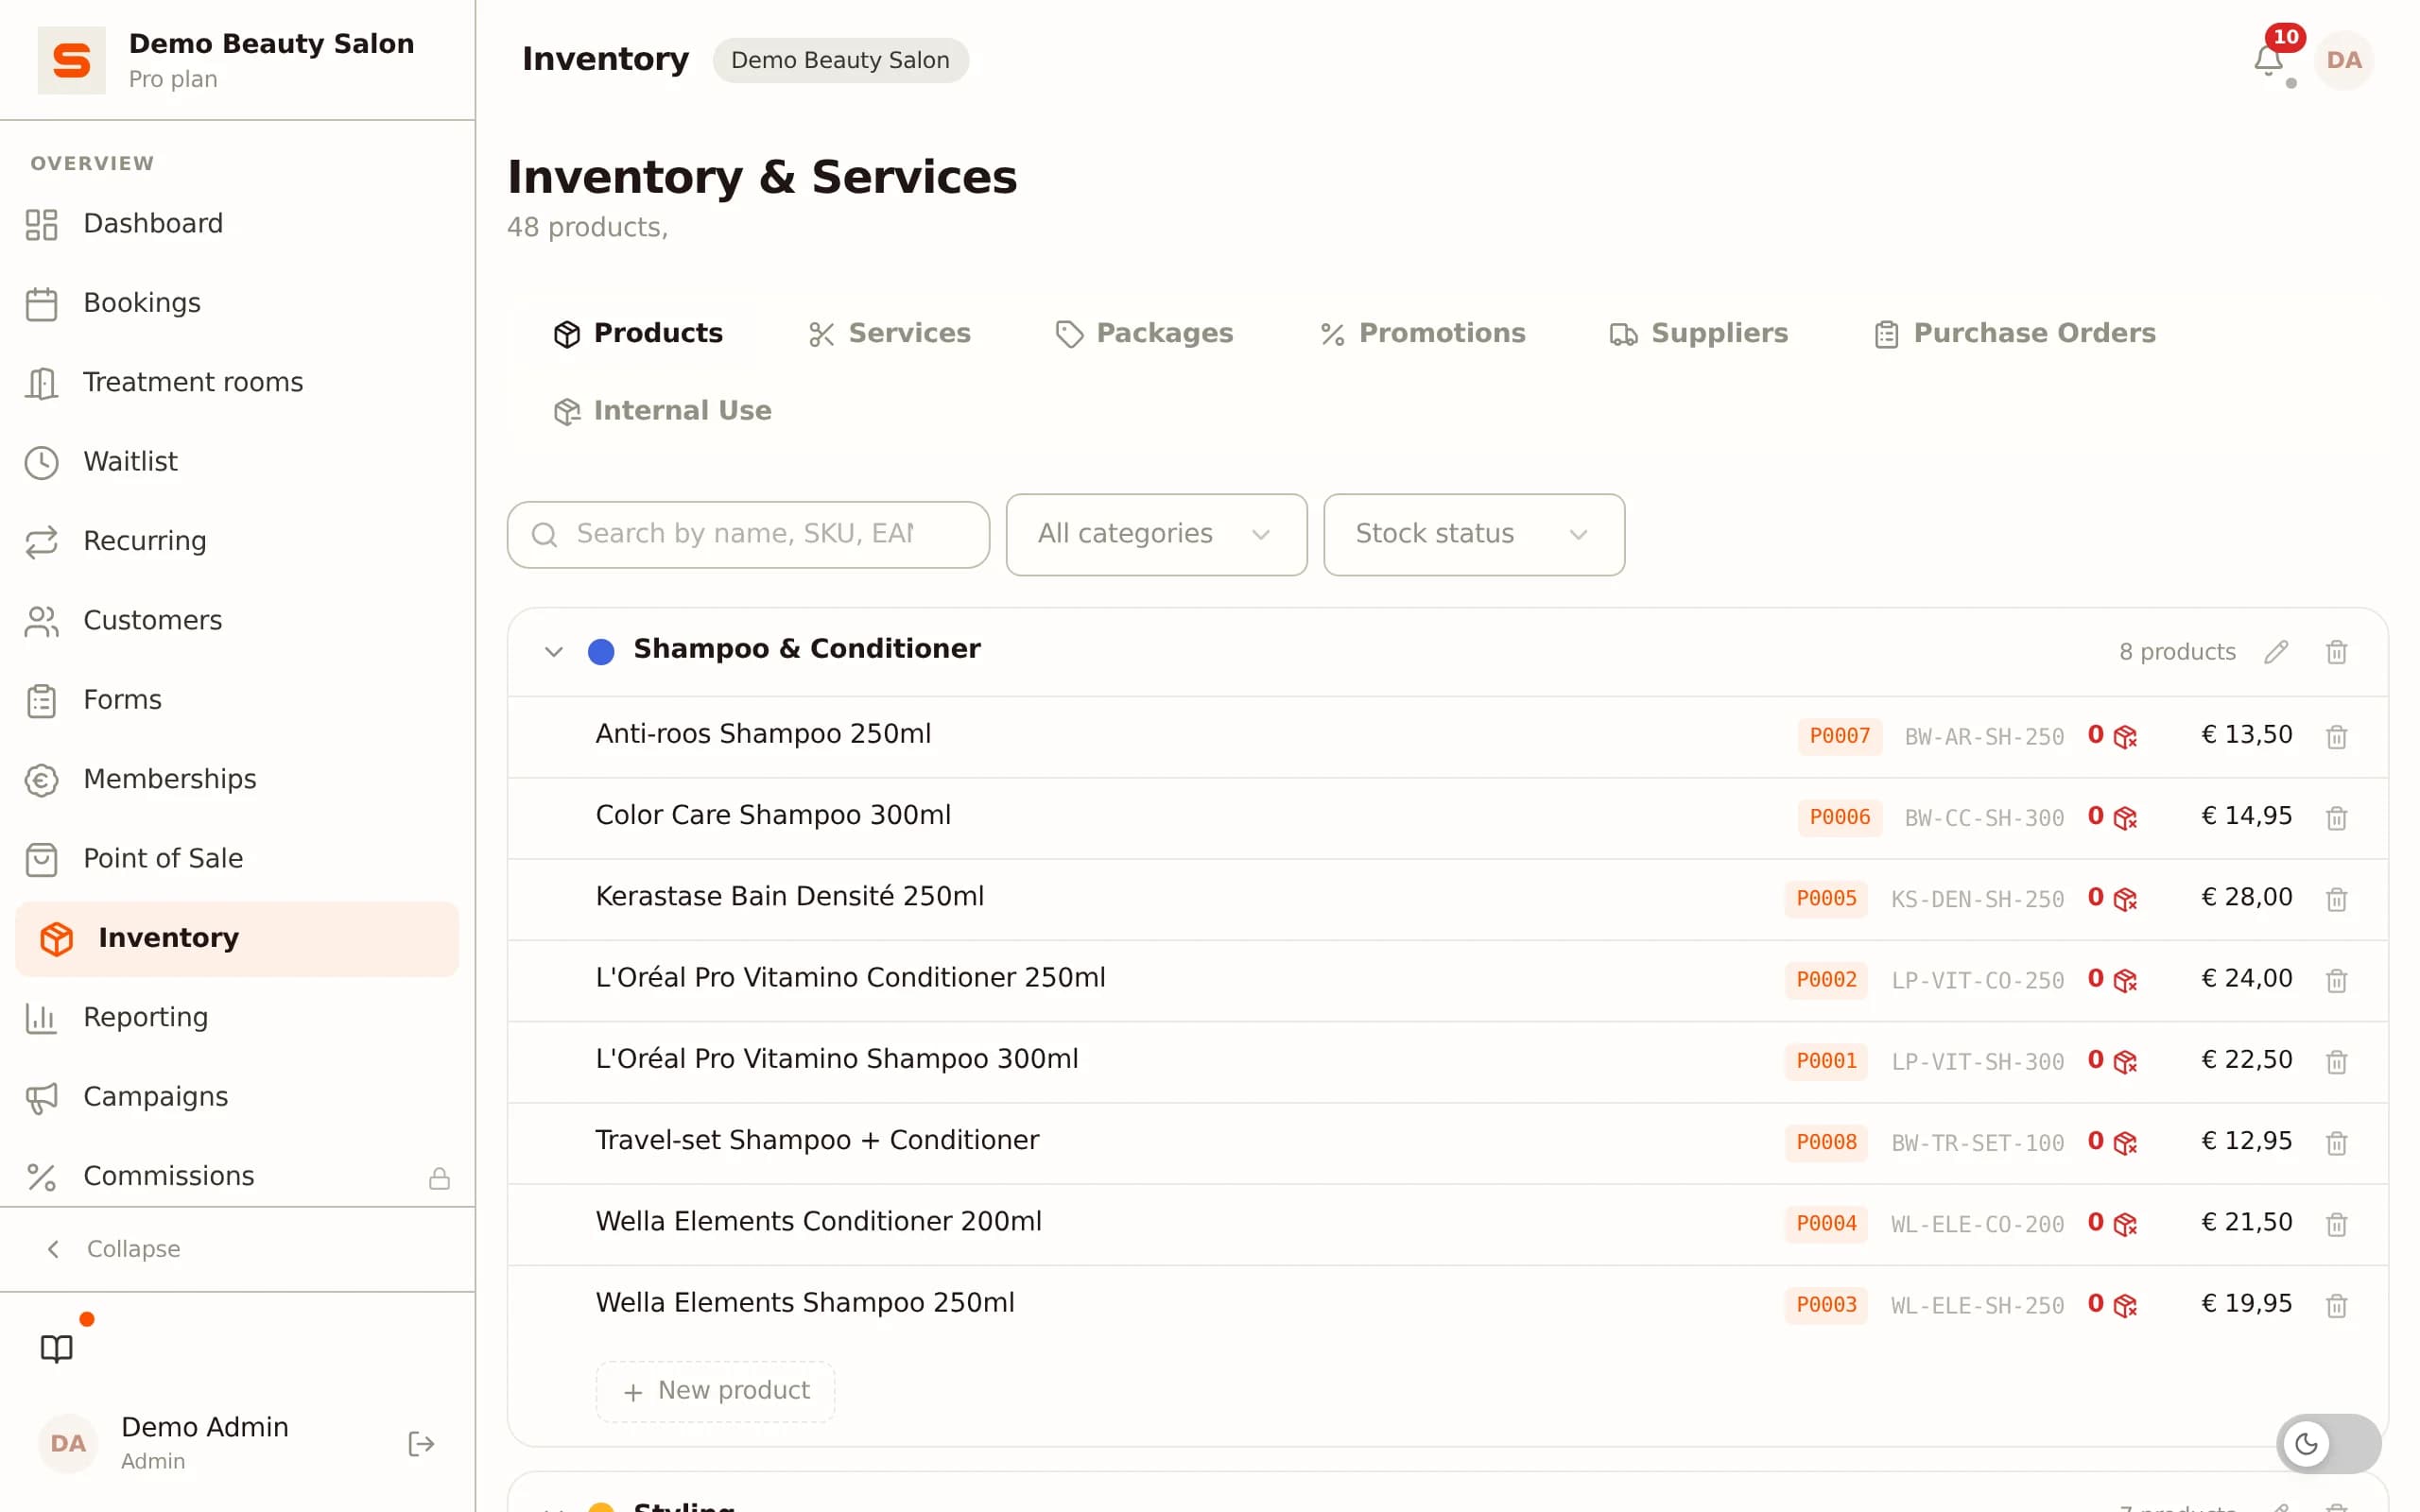Click out-of-stock icon for Wella Elements Shampoo
Screen dimensions: 2420x1512
click(x=2125, y=1305)
